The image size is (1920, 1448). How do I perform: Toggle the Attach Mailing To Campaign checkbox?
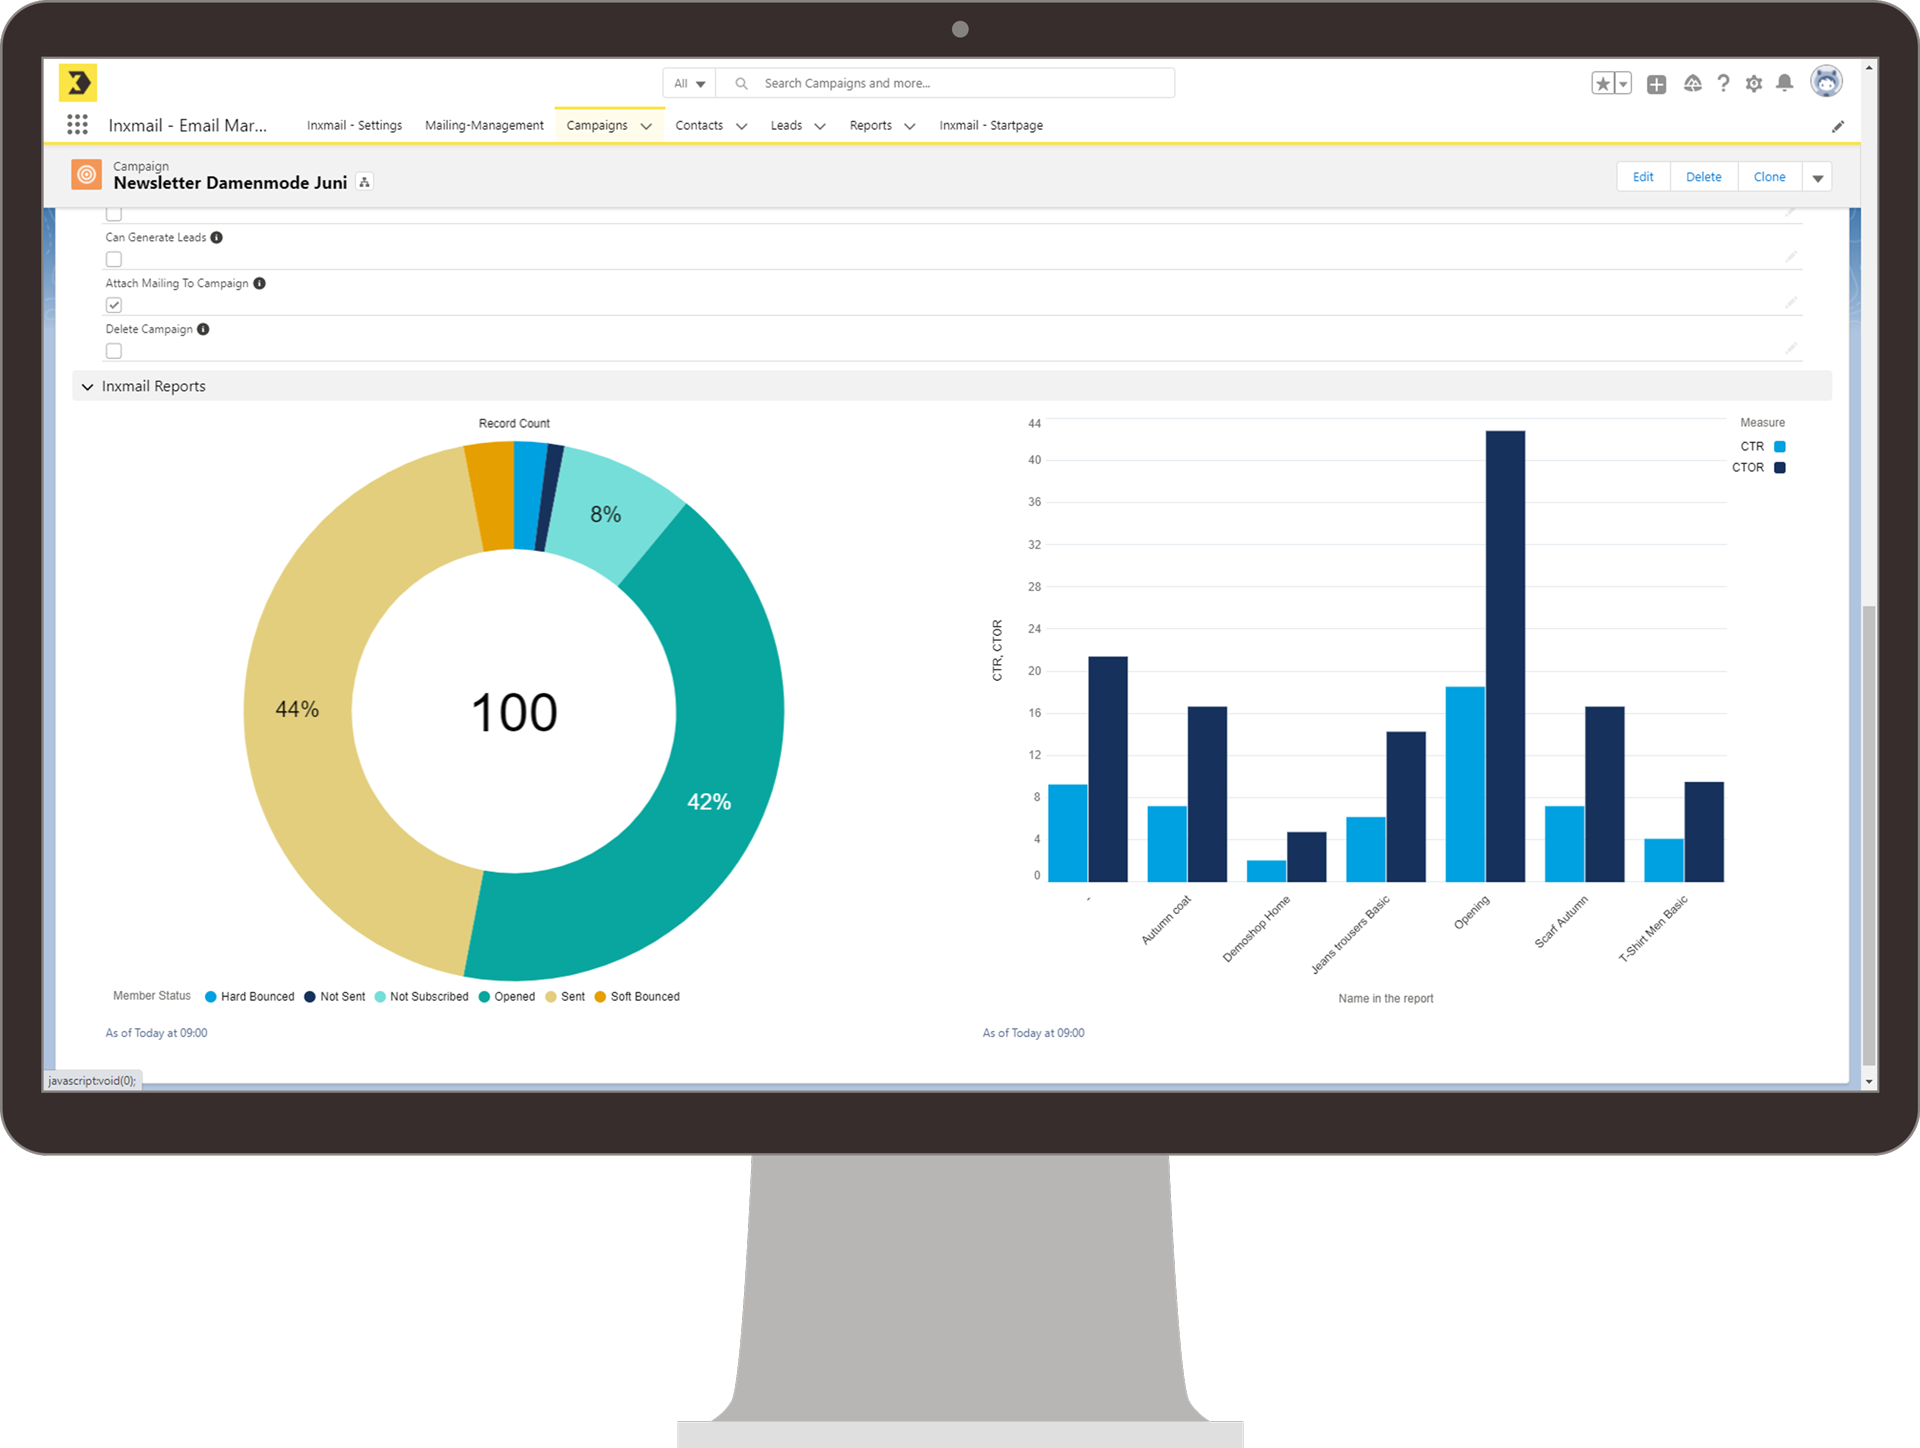click(114, 304)
